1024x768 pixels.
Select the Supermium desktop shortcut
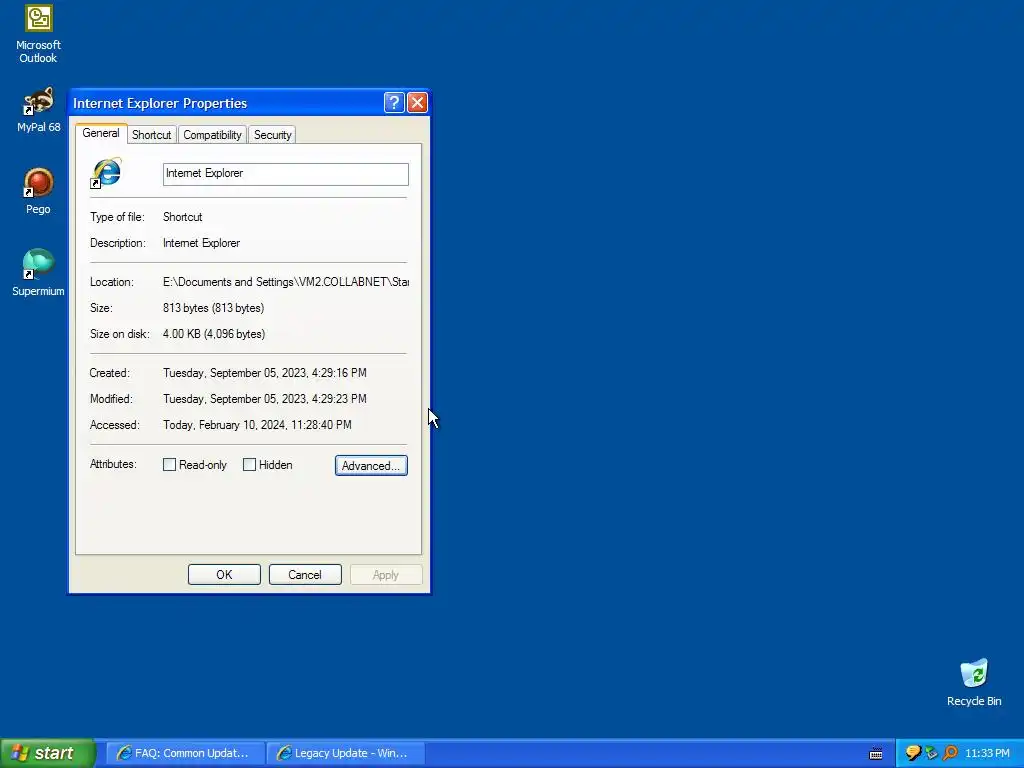point(38,273)
